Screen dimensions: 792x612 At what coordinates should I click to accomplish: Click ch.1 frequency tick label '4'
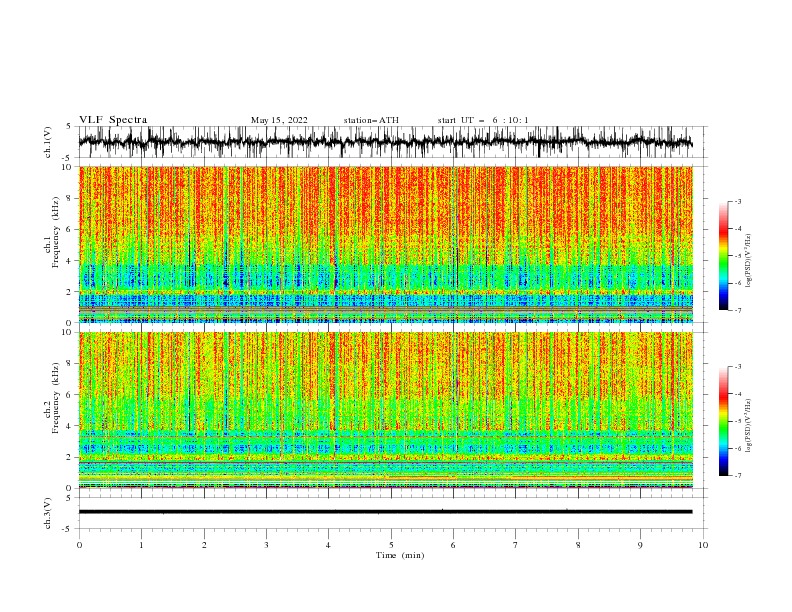(x=69, y=261)
